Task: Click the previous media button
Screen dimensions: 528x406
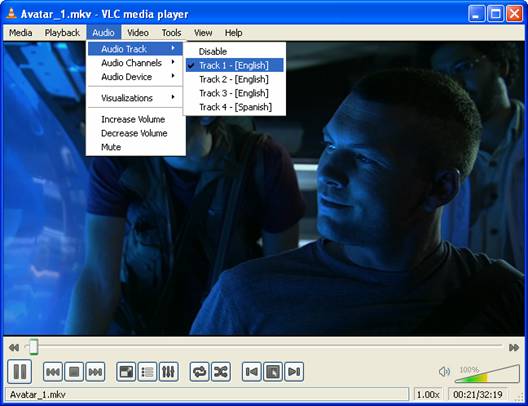Action: tap(53, 372)
